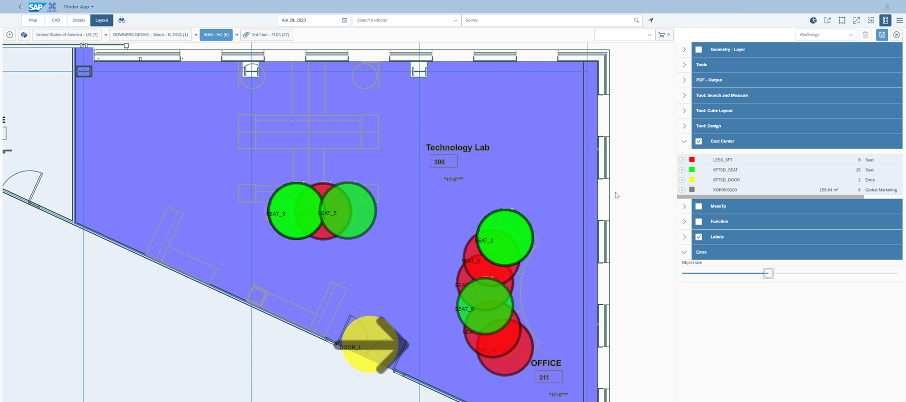This screenshot has height=402, width=906.
Task: Click the Object size slider handle
Action: [768, 273]
